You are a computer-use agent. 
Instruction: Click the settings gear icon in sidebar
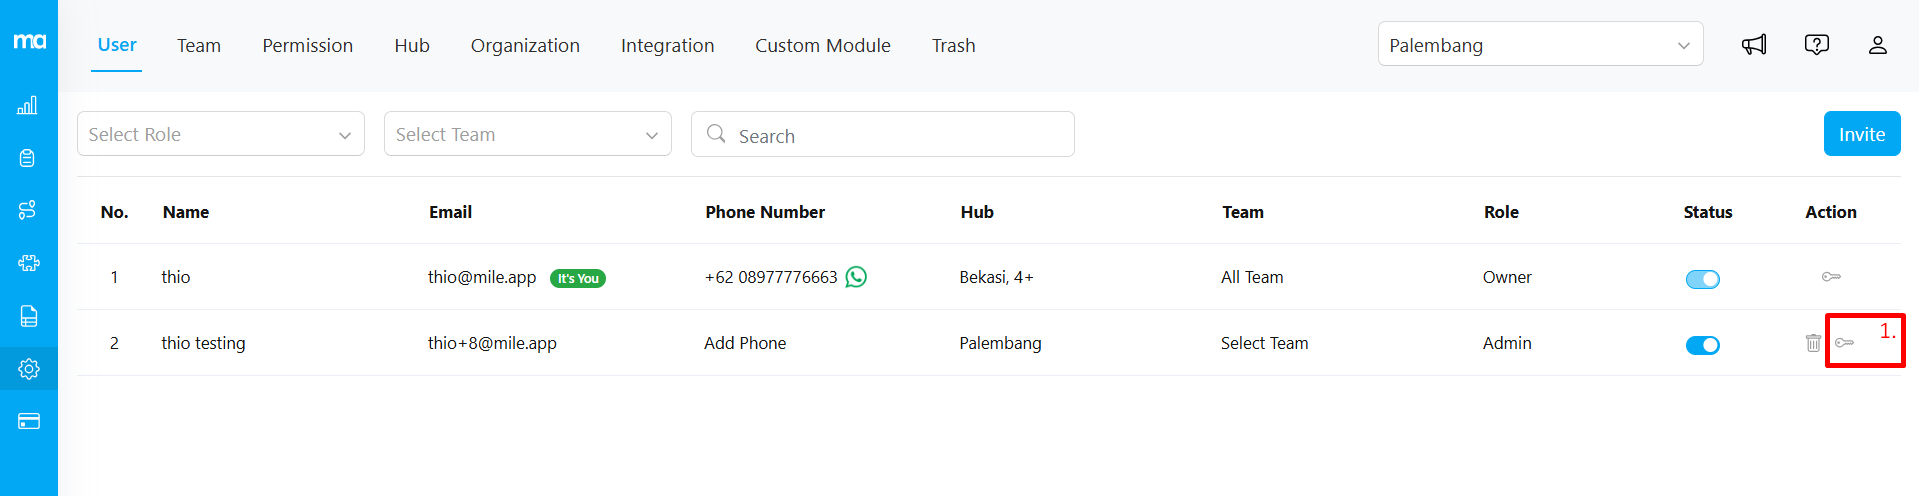pos(28,369)
